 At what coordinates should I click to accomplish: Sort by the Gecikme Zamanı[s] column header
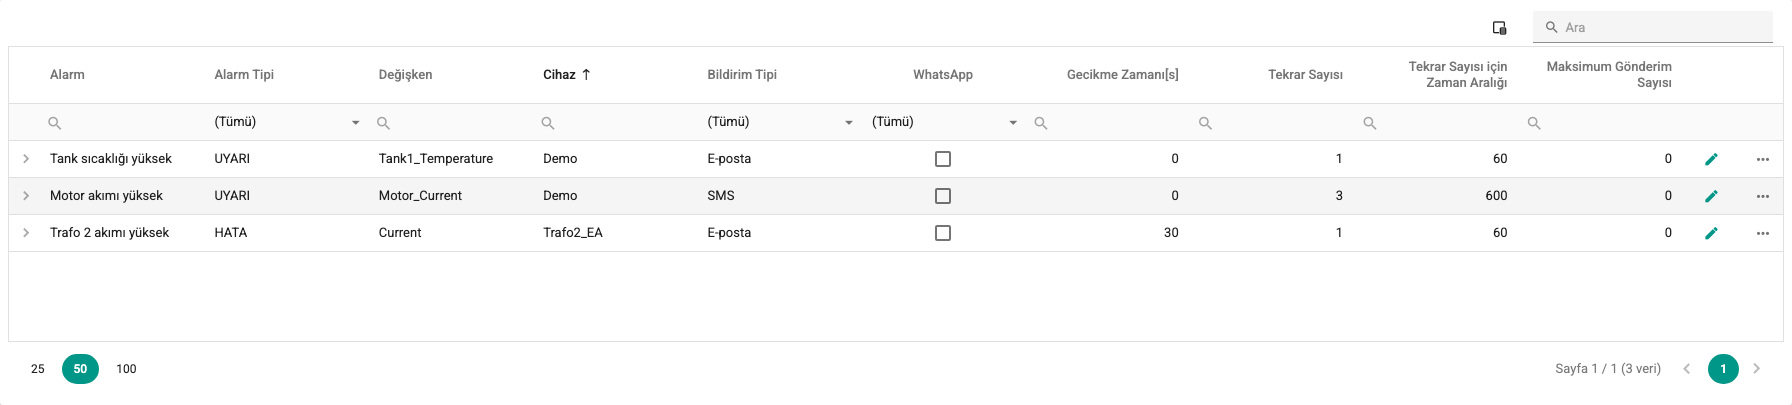click(x=1122, y=75)
